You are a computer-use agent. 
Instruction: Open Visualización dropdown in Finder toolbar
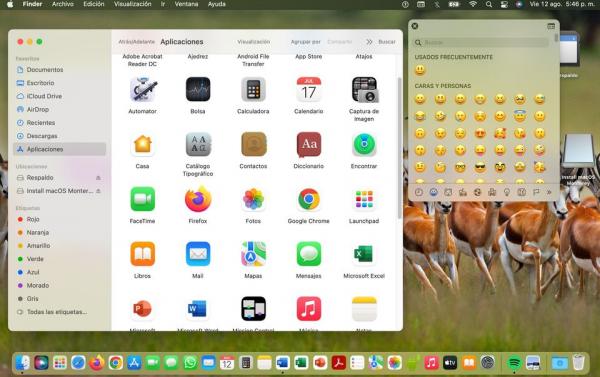[253, 42]
